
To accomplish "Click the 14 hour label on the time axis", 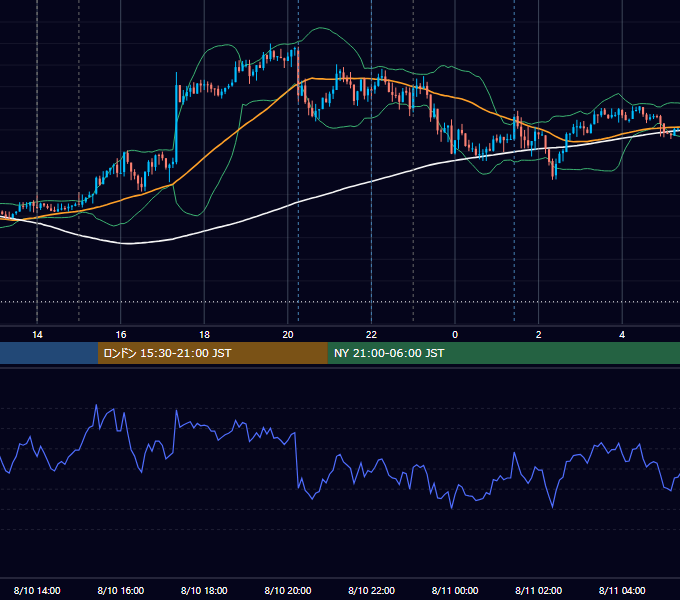I will coord(37,335).
